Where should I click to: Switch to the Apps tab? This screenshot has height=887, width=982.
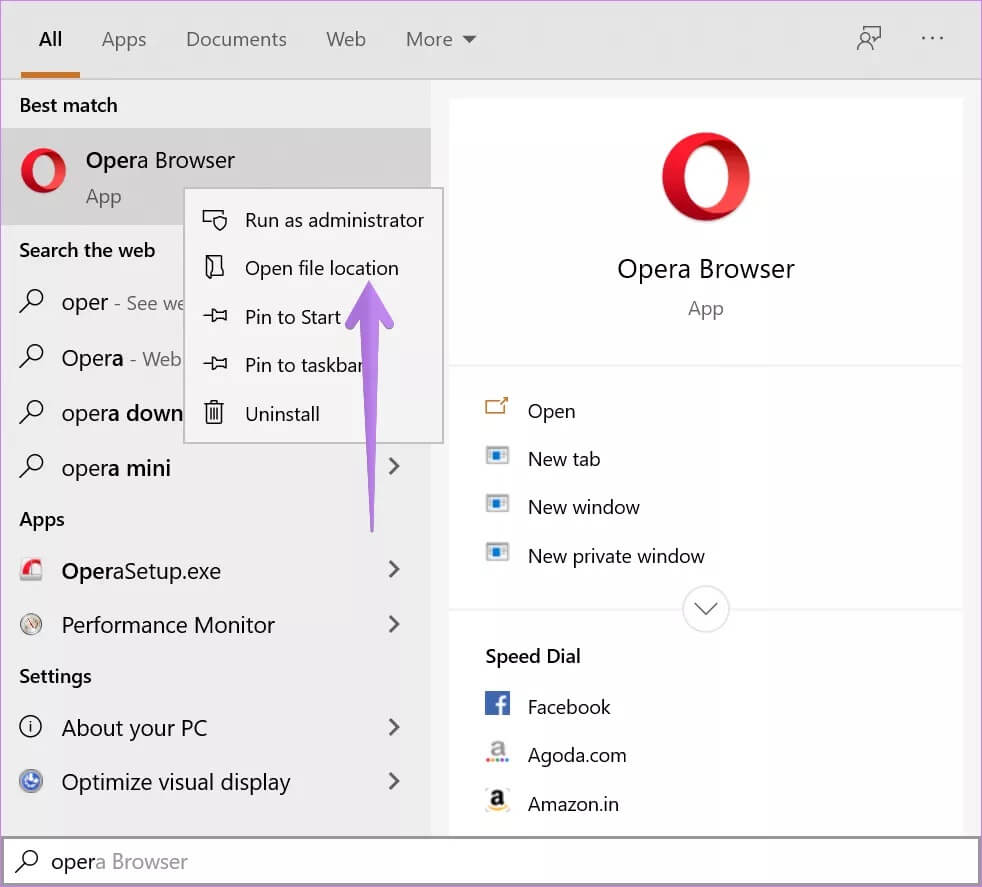click(x=124, y=40)
